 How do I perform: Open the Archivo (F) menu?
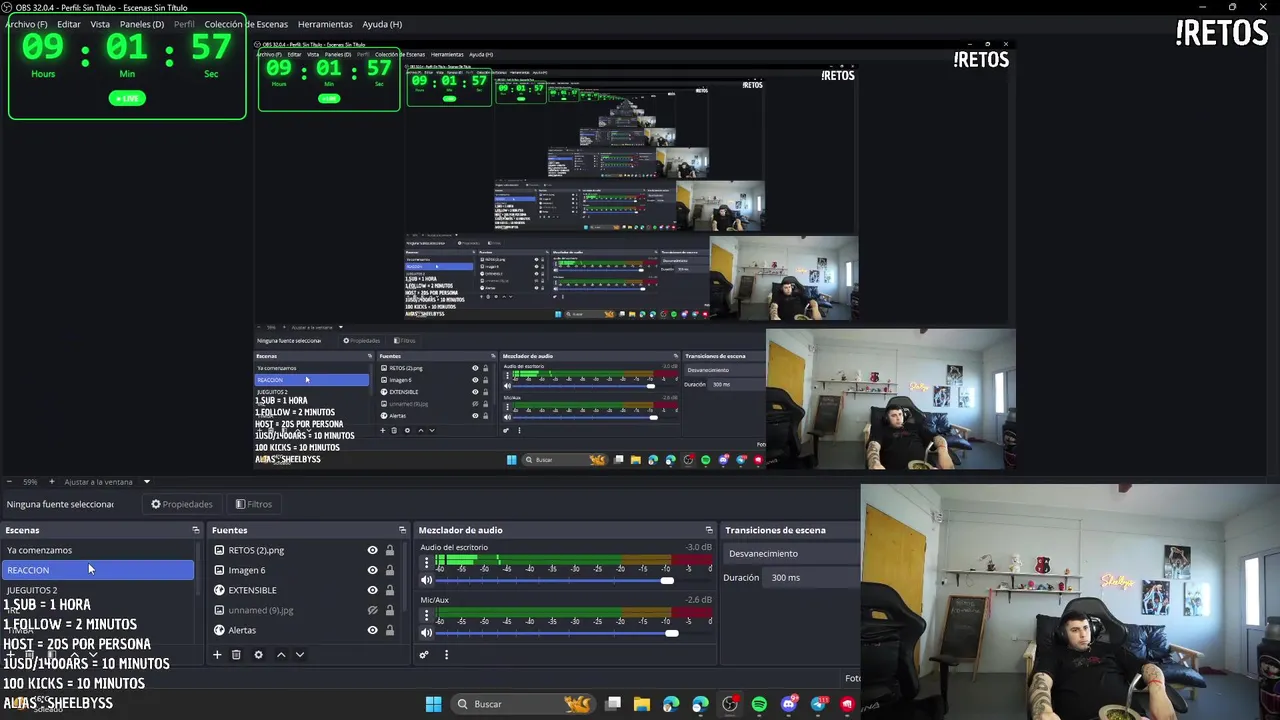coord(27,24)
